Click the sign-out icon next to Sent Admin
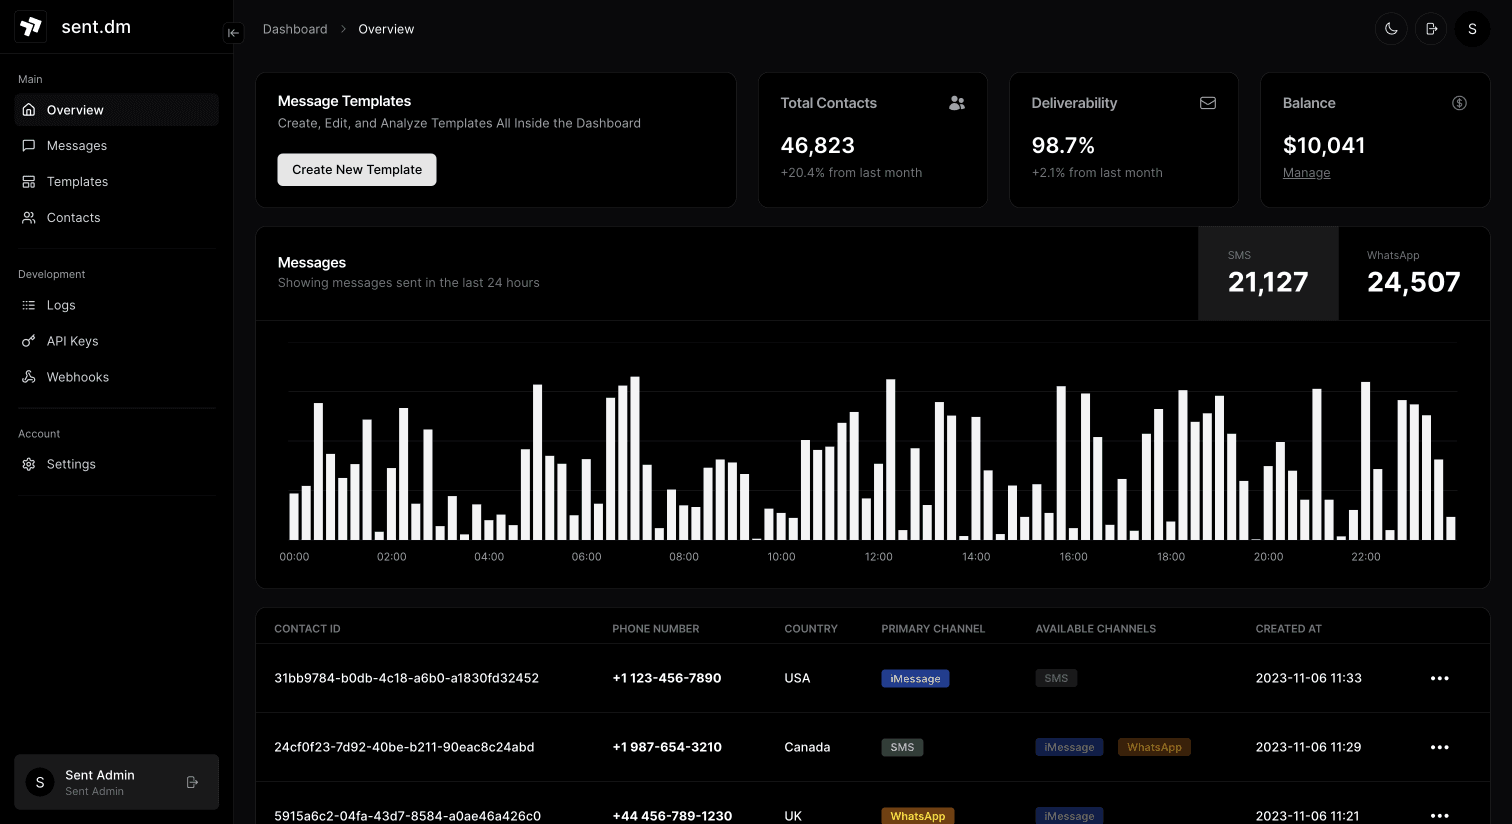 pos(192,782)
